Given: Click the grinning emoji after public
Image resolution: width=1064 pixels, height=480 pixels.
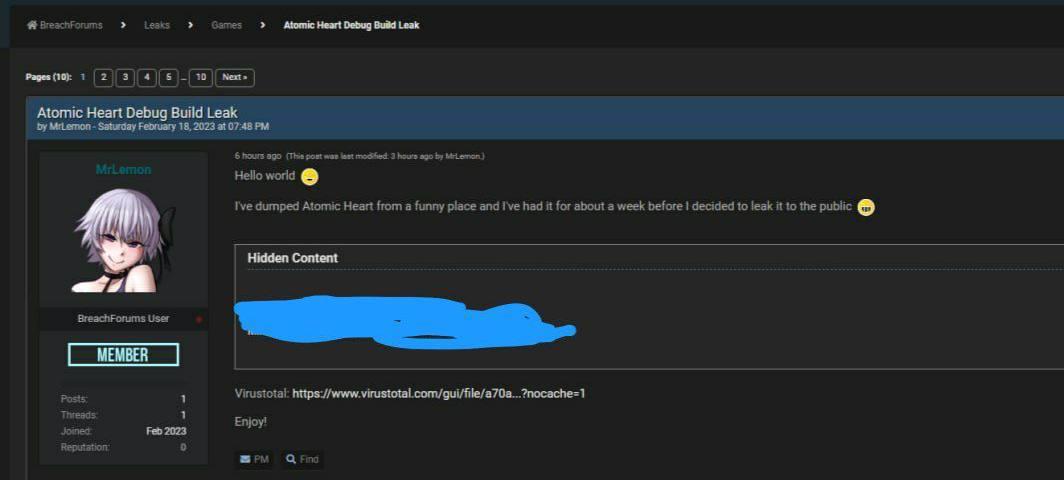Looking at the screenshot, I should point(866,208).
